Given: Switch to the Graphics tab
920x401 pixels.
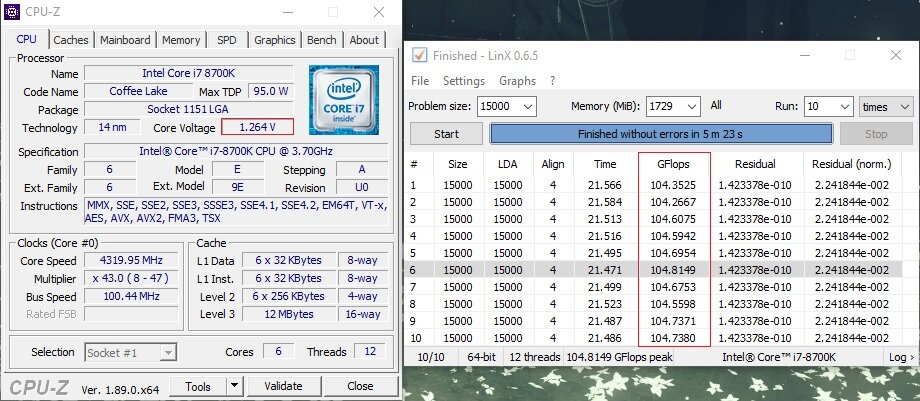Looking at the screenshot, I should (x=275, y=40).
